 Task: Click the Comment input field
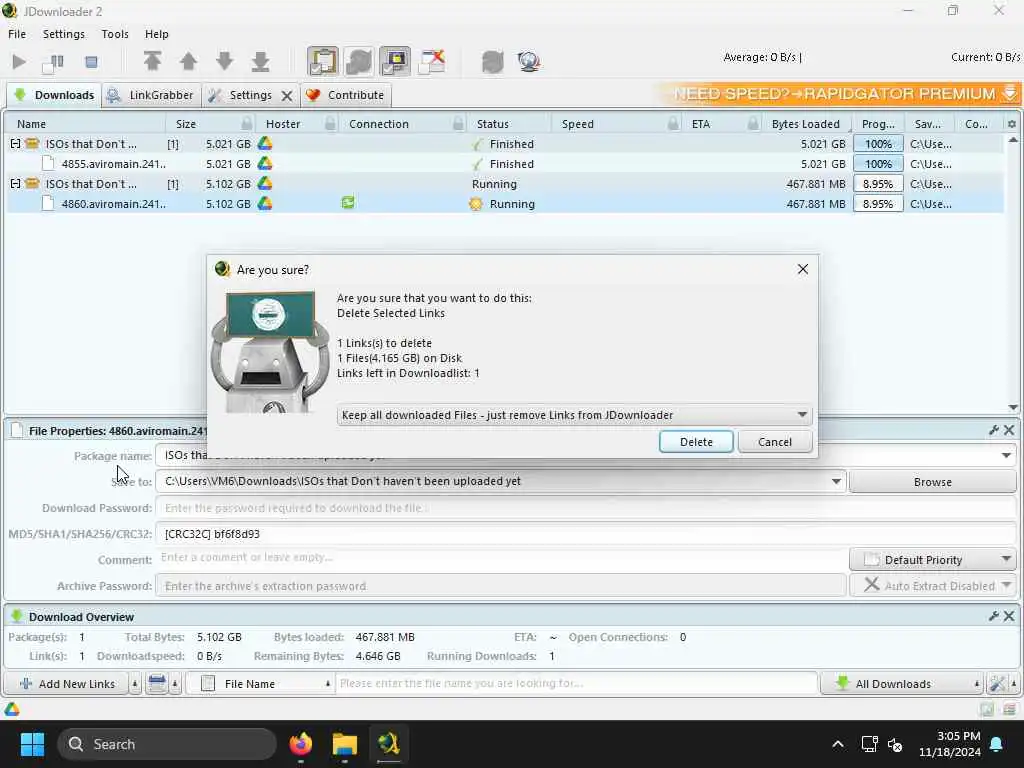[501, 558]
